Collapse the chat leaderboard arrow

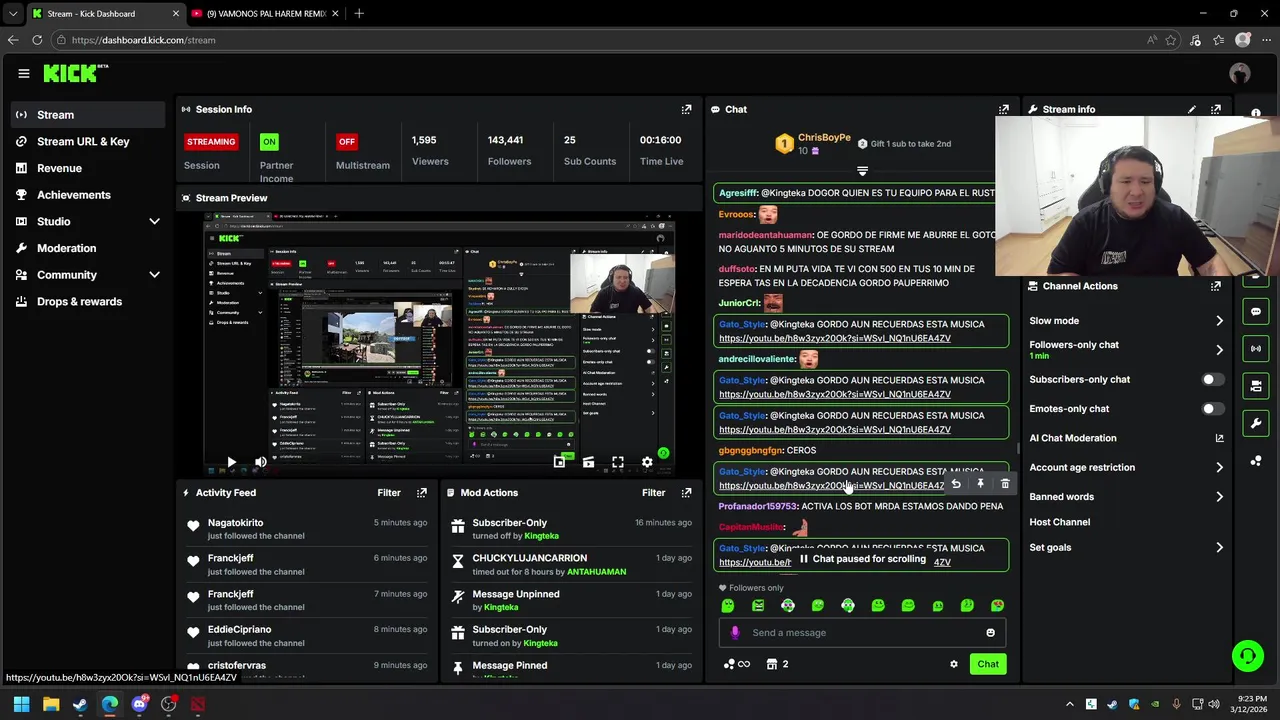coord(862,171)
